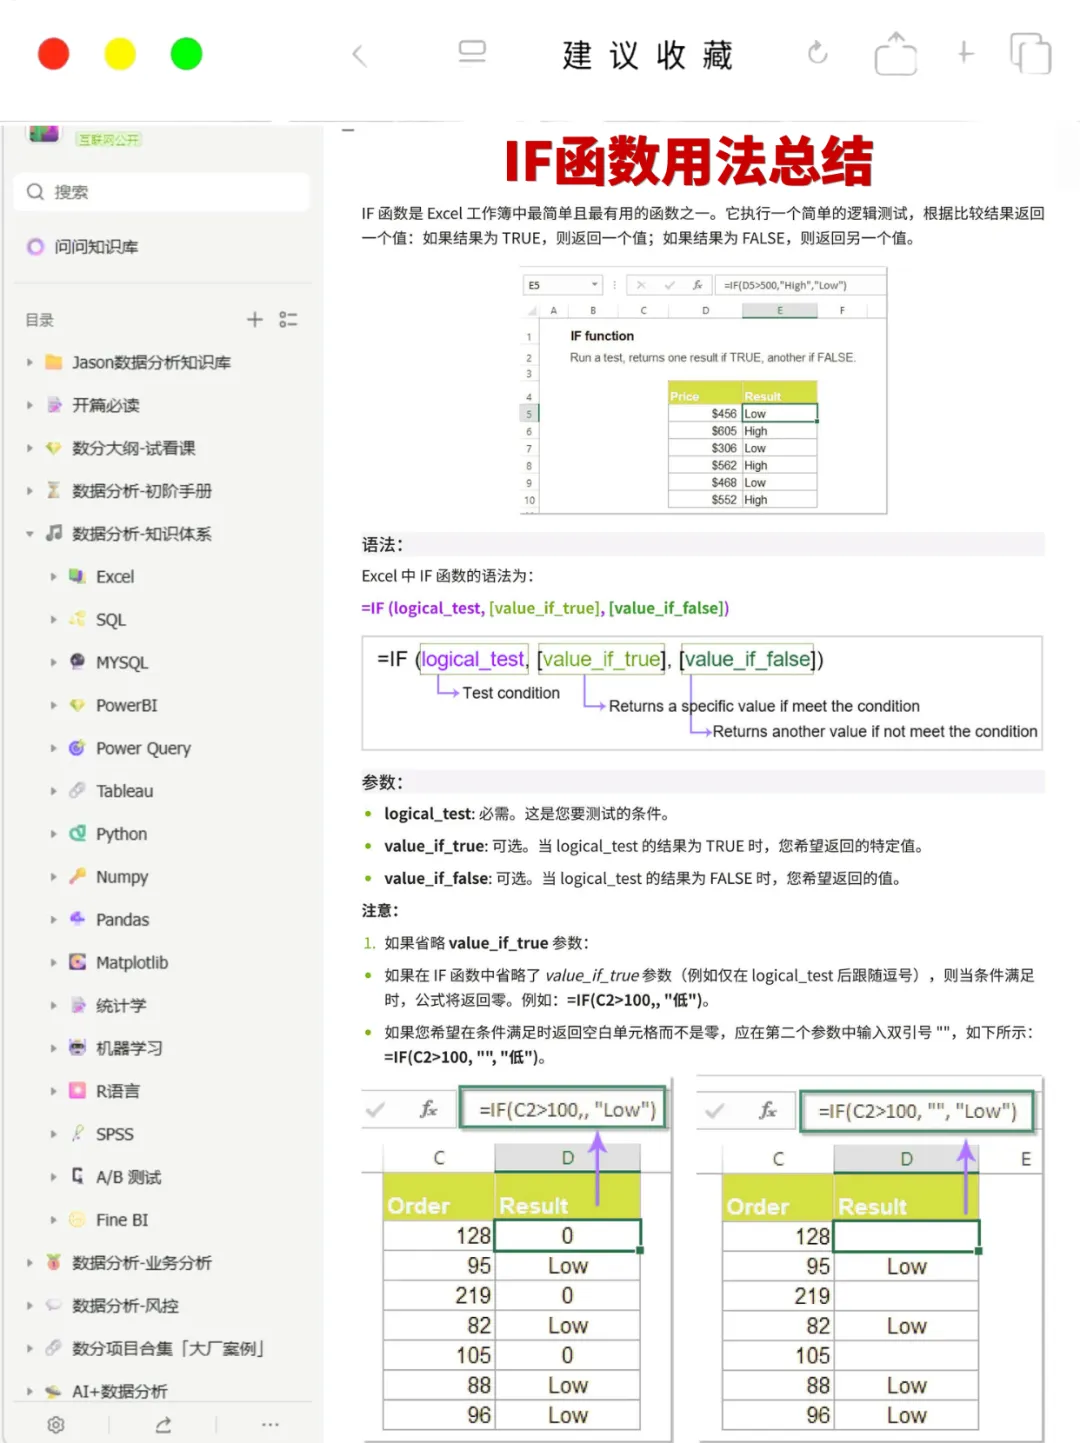This screenshot has width=1080, height=1443.
Task: Open the Matplotlib page
Action: (132, 963)
